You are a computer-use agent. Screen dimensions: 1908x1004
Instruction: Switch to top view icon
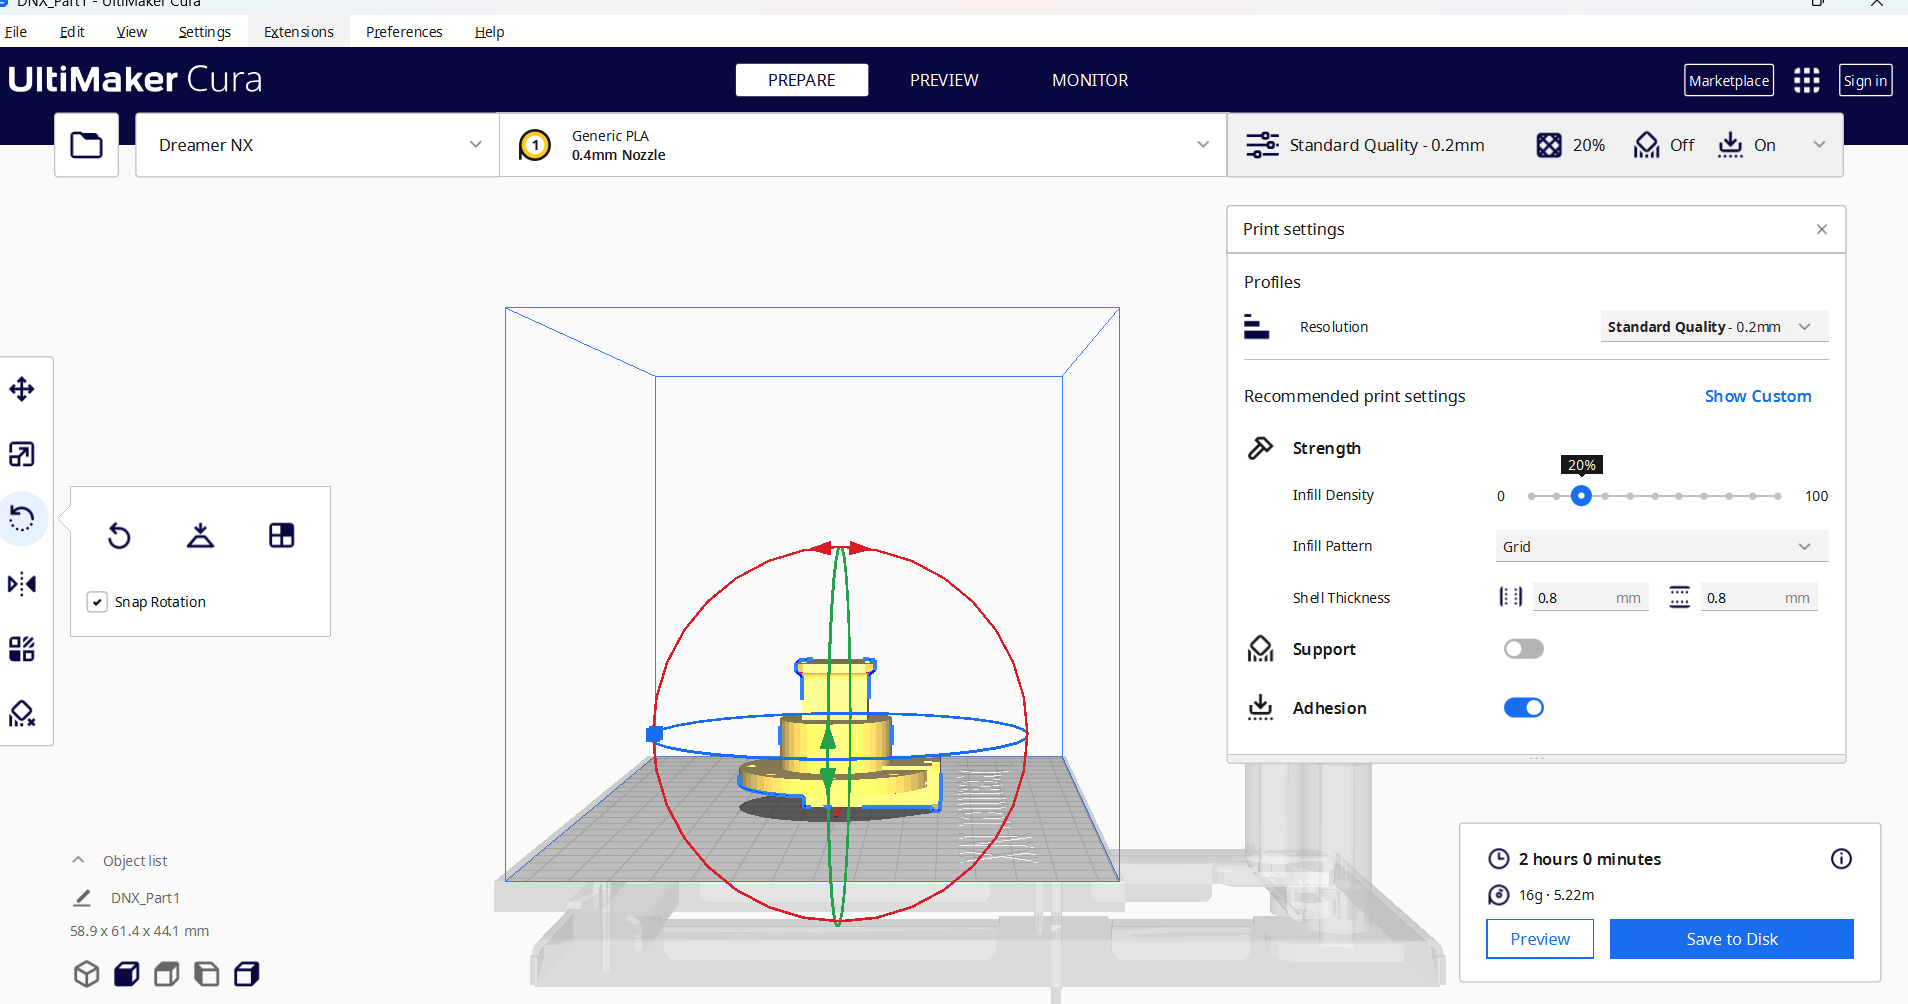point(167,974)
